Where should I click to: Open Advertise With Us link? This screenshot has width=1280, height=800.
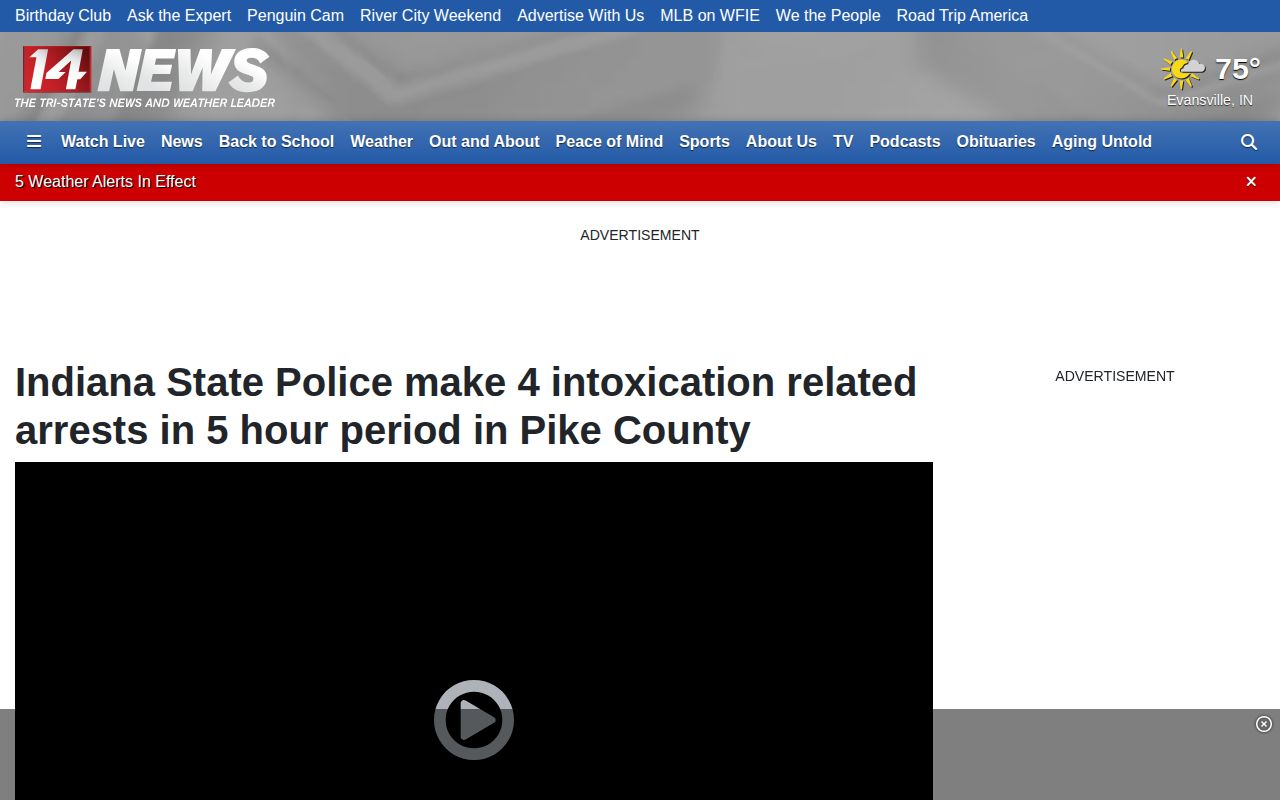(580, 16)
